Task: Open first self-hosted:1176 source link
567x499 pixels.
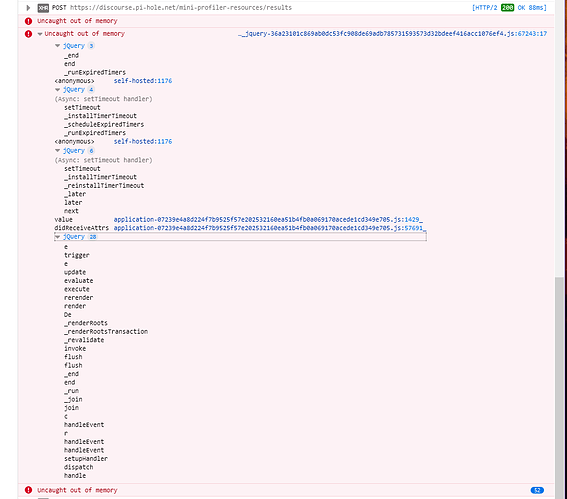Action: click(143, 81)
